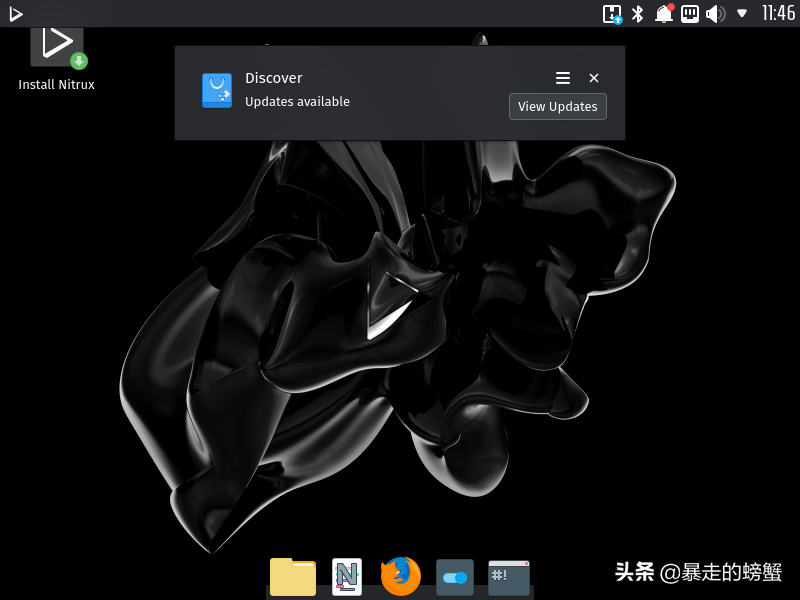Open the application launcher in the top-left corner

[15, 14]
